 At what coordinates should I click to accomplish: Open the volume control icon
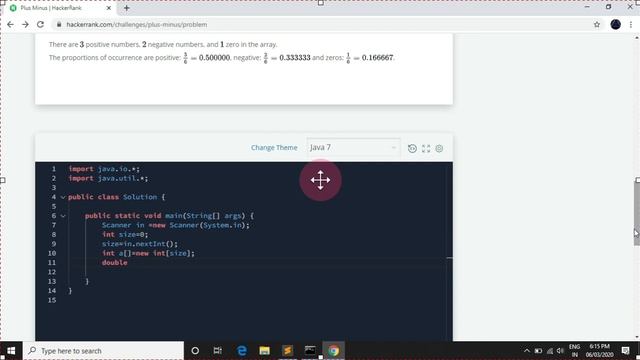[x=560, y=351]
